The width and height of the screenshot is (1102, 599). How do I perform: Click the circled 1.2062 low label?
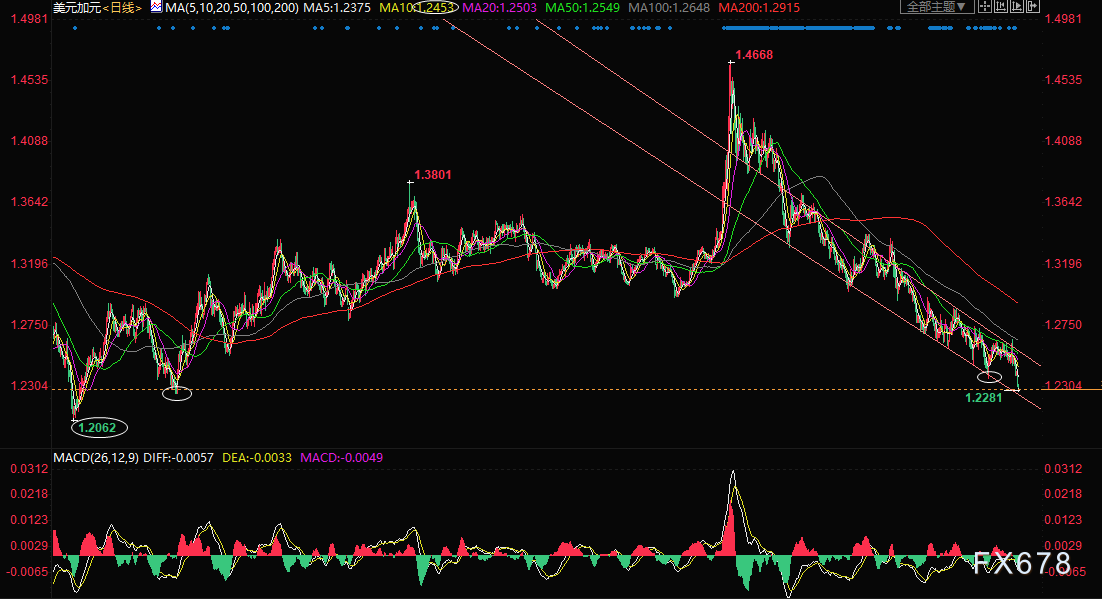(98, 427)
